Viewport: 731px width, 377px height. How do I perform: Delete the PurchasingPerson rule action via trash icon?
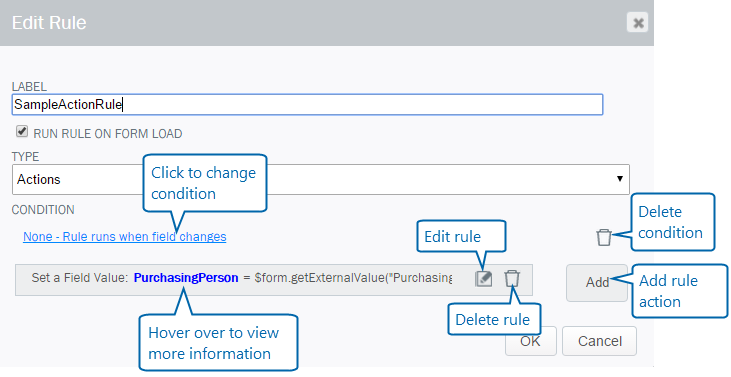pyautogui.click(x=512, y=278)
